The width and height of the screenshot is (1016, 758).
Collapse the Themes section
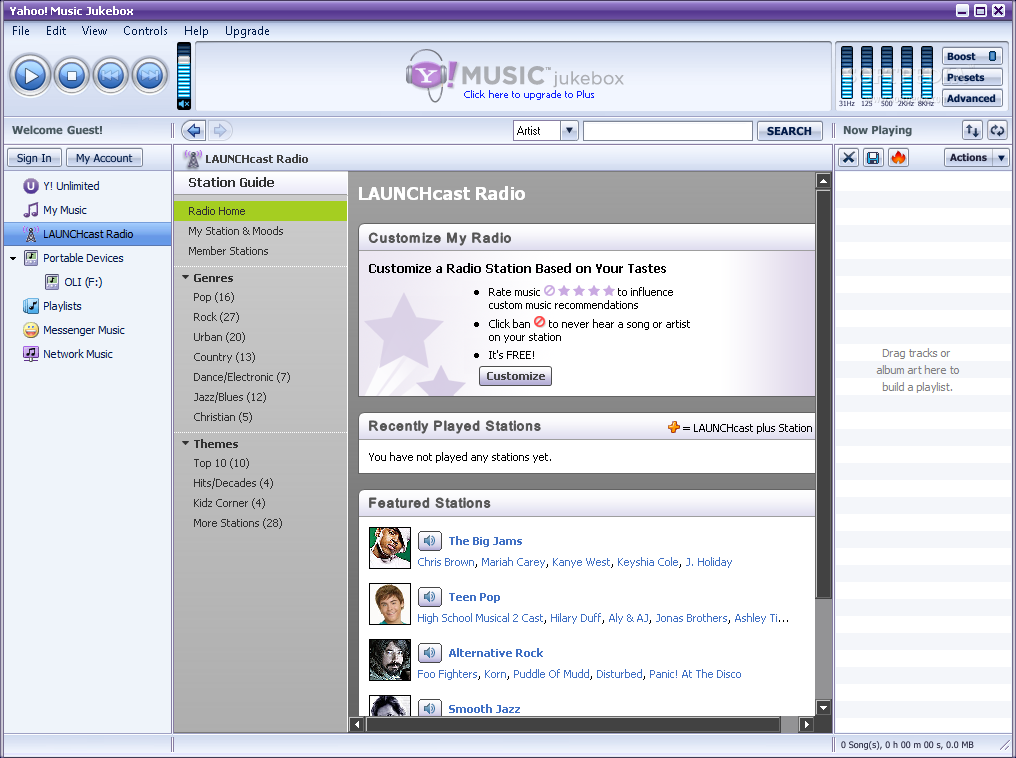coord(185,444)
